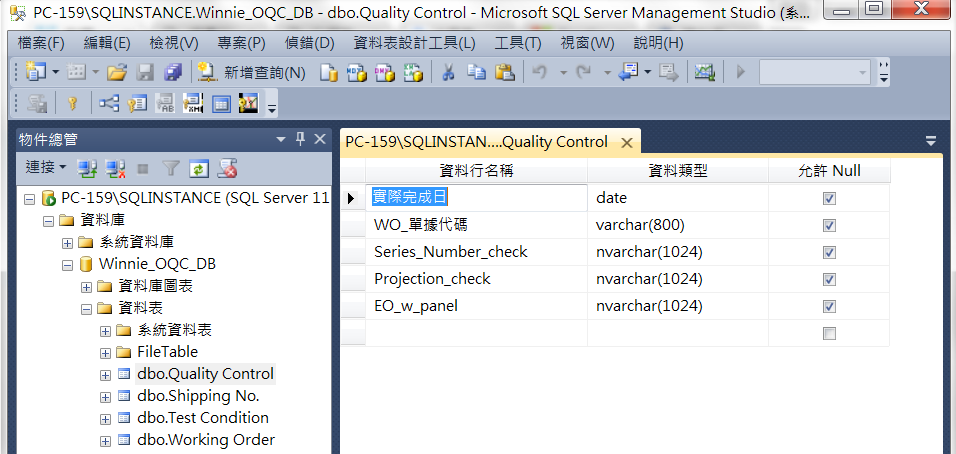Close the Quality Control designer tab
The image size is (956, 454).
tap(626, 143)
